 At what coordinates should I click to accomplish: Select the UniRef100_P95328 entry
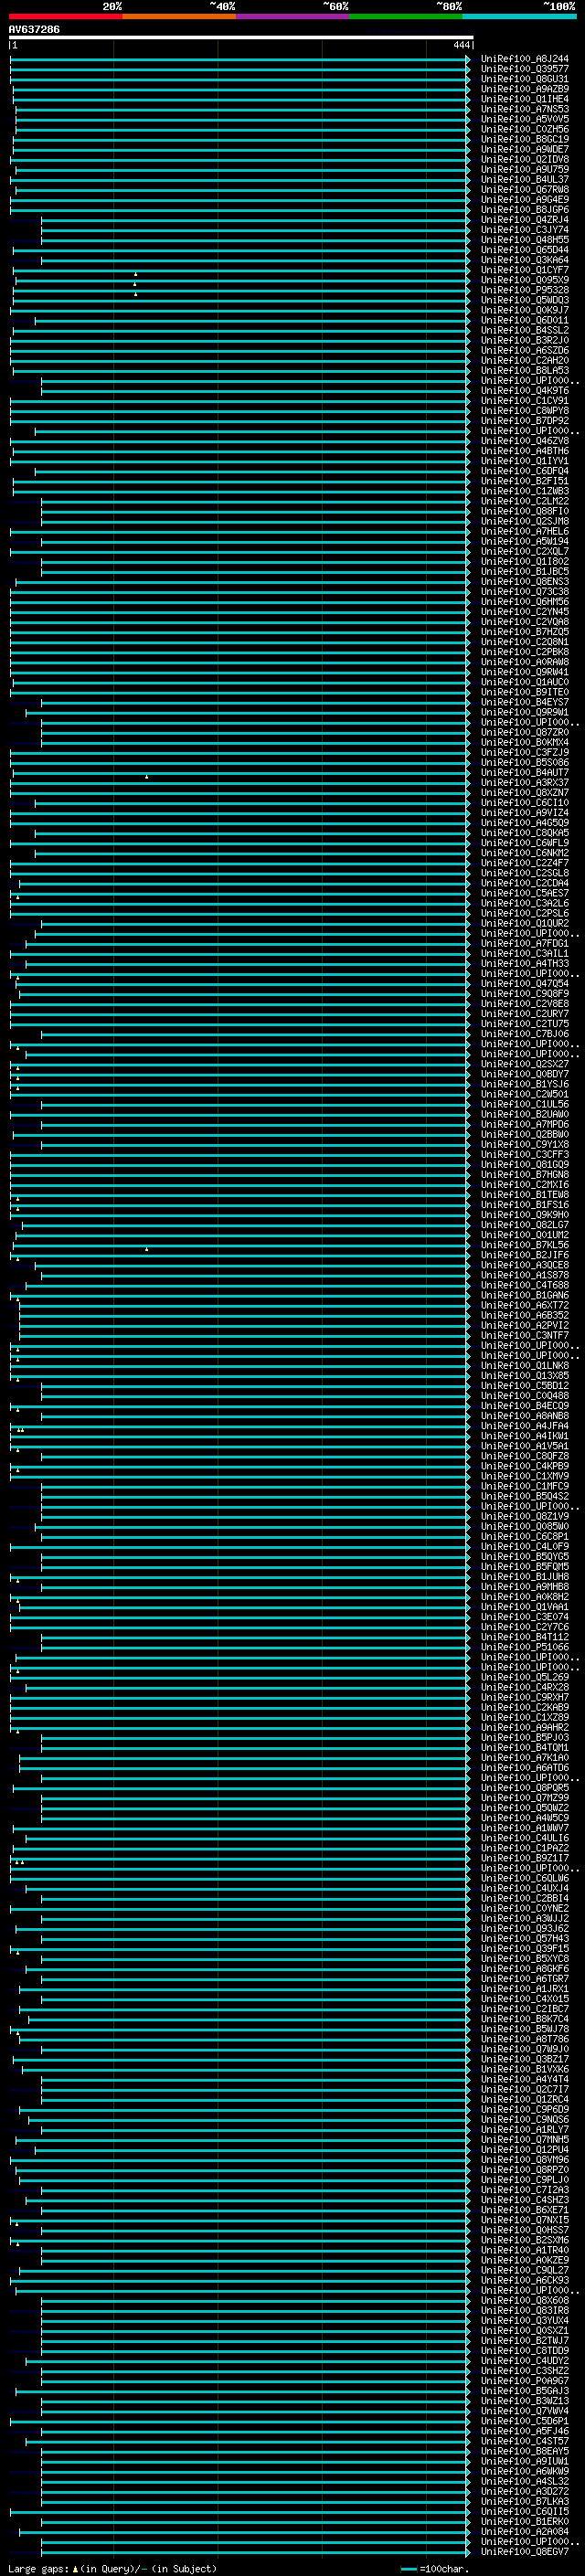[x=525, y=290]
